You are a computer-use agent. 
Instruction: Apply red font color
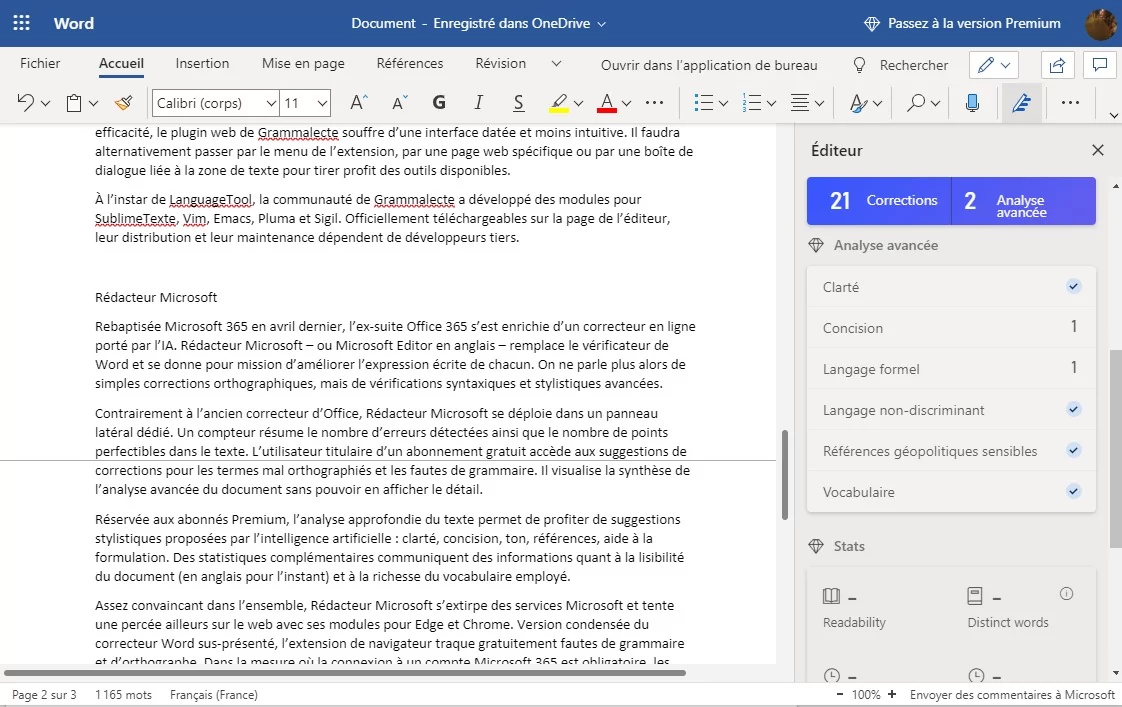(x=607, y=103)
